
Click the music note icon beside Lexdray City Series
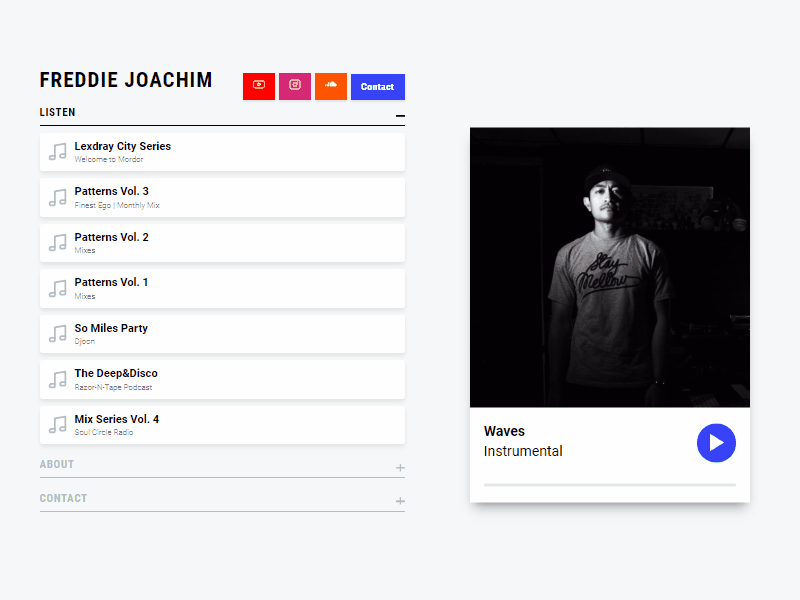point(57,151)
